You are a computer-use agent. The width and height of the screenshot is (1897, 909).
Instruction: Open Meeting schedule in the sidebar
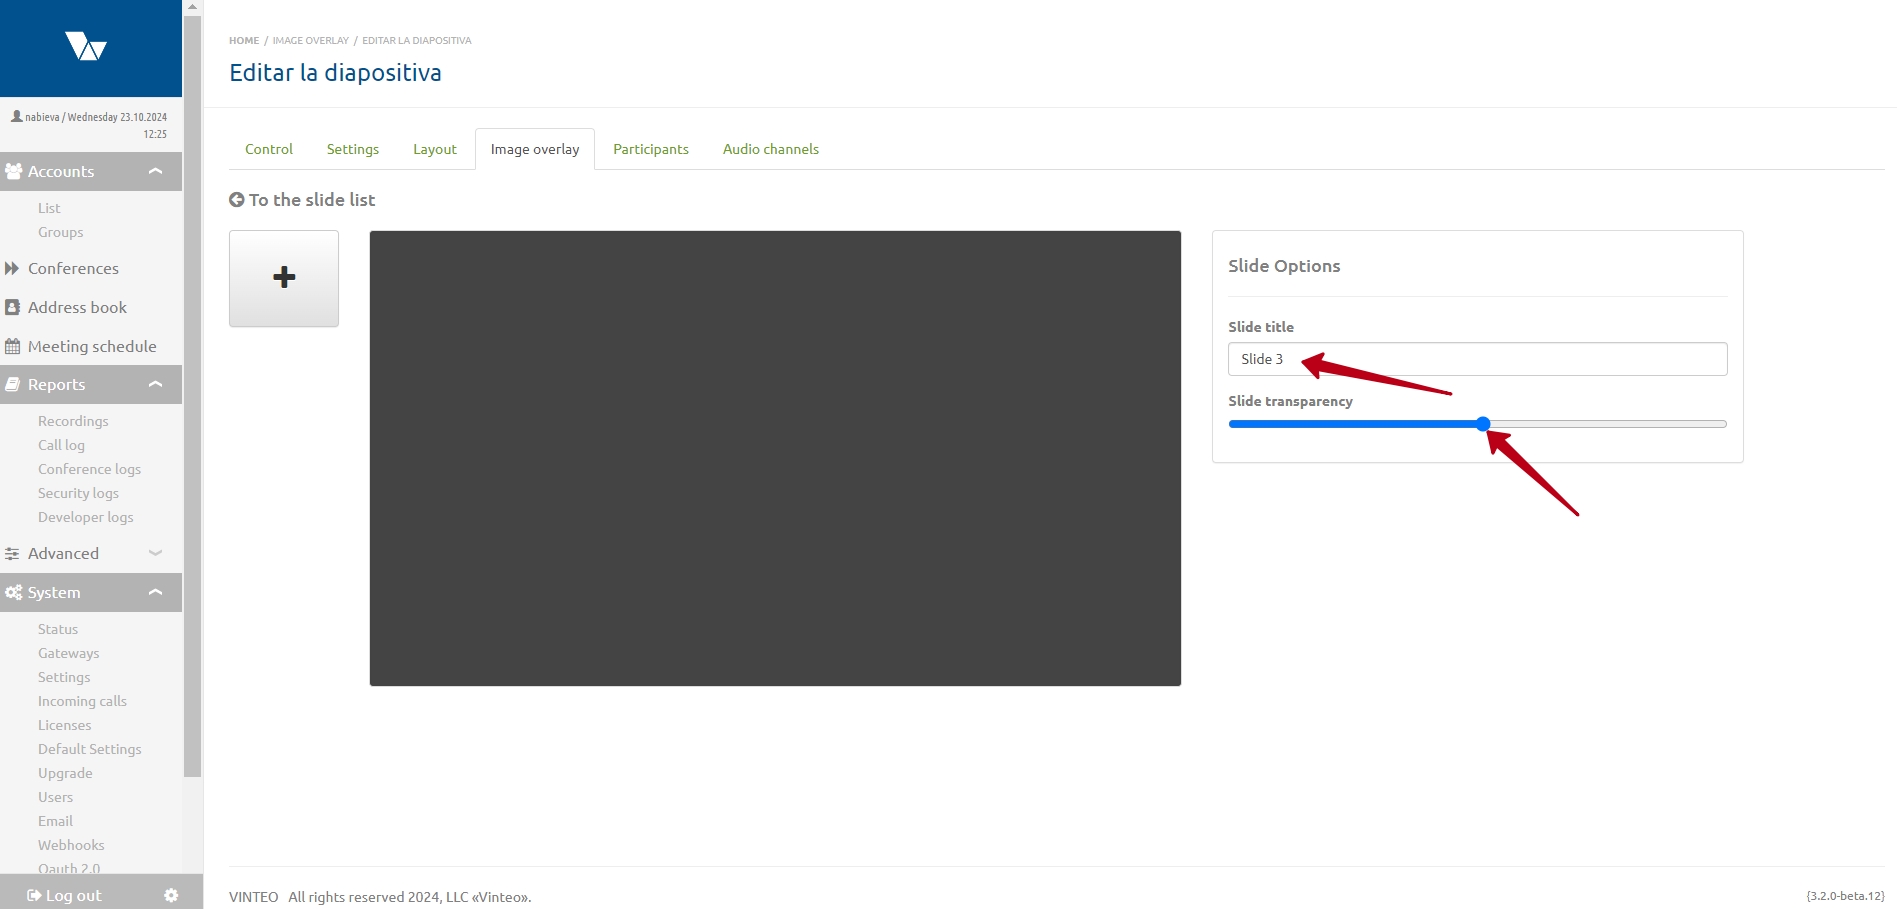[92, 346]
